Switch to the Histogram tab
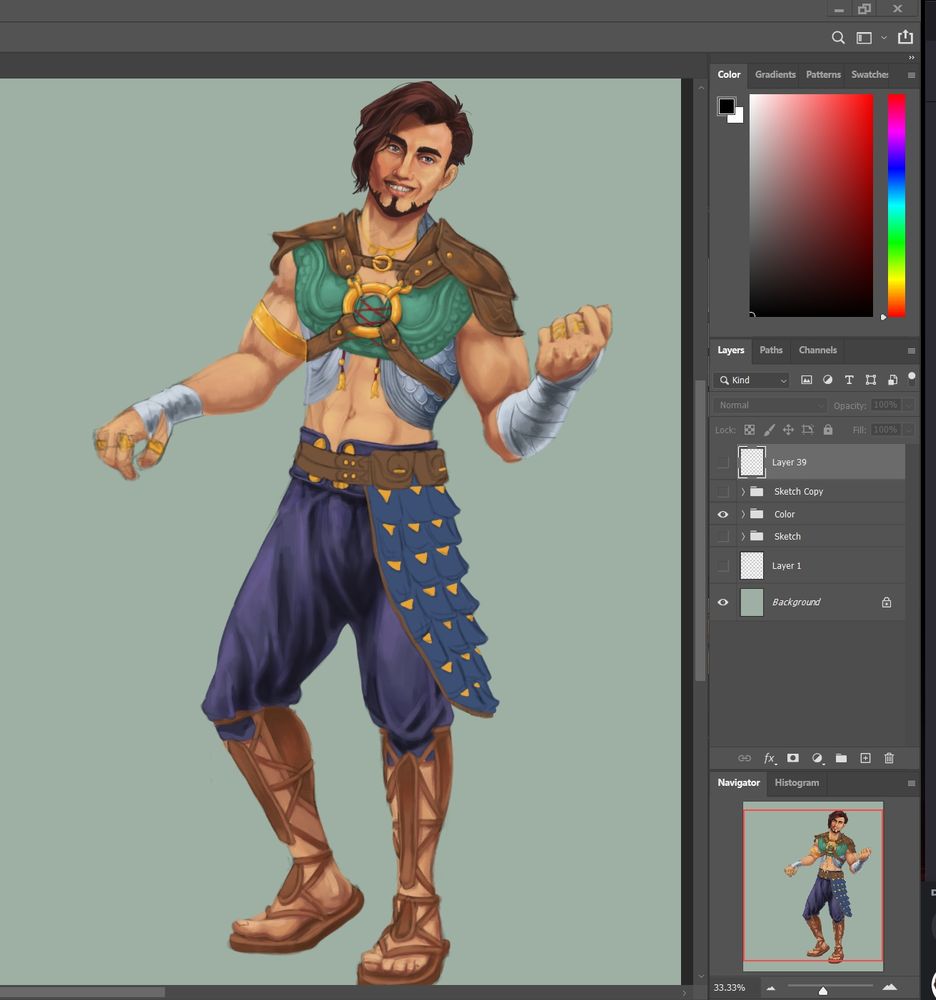 pyautogui.click(x=796, y=783)
